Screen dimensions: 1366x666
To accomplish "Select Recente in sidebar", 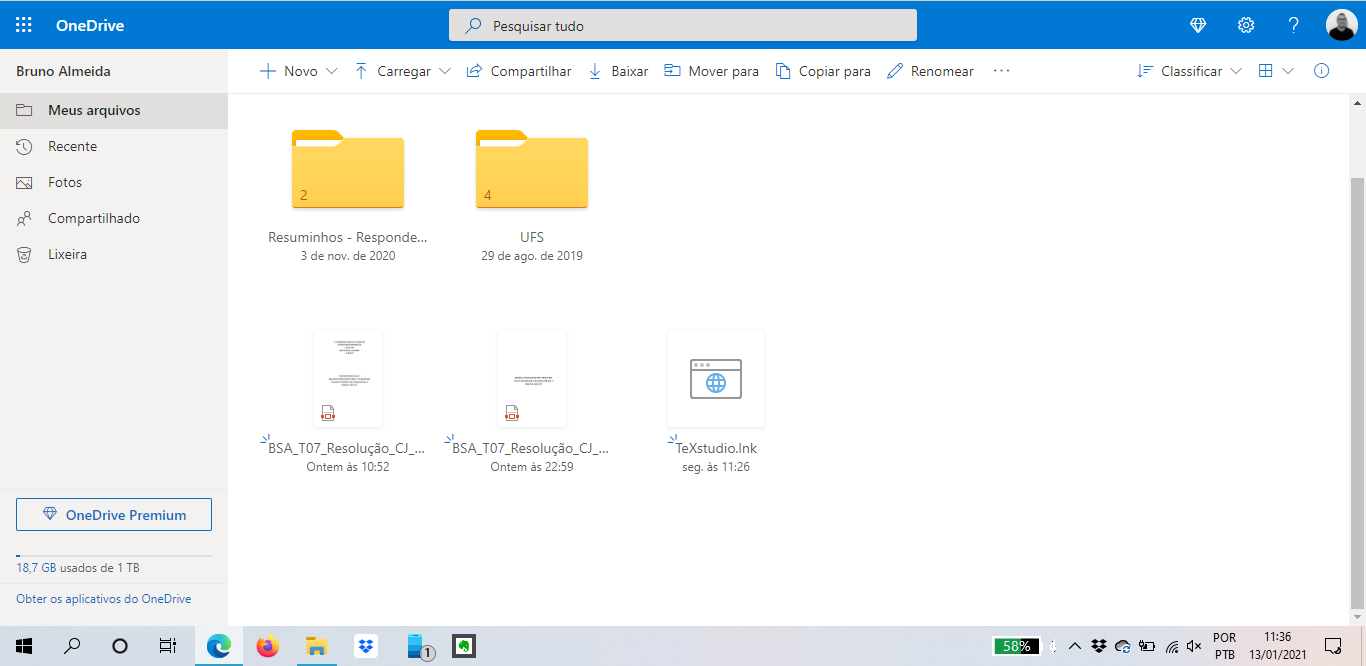I will pos(114,146).
